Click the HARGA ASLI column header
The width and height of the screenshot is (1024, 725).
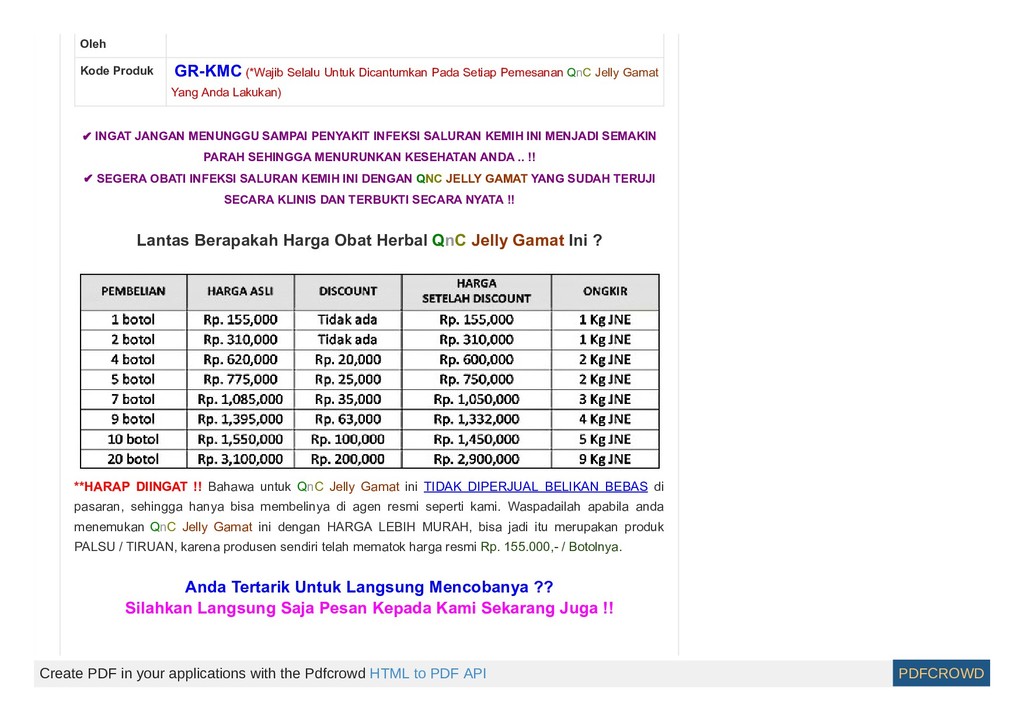pos(240,291)
